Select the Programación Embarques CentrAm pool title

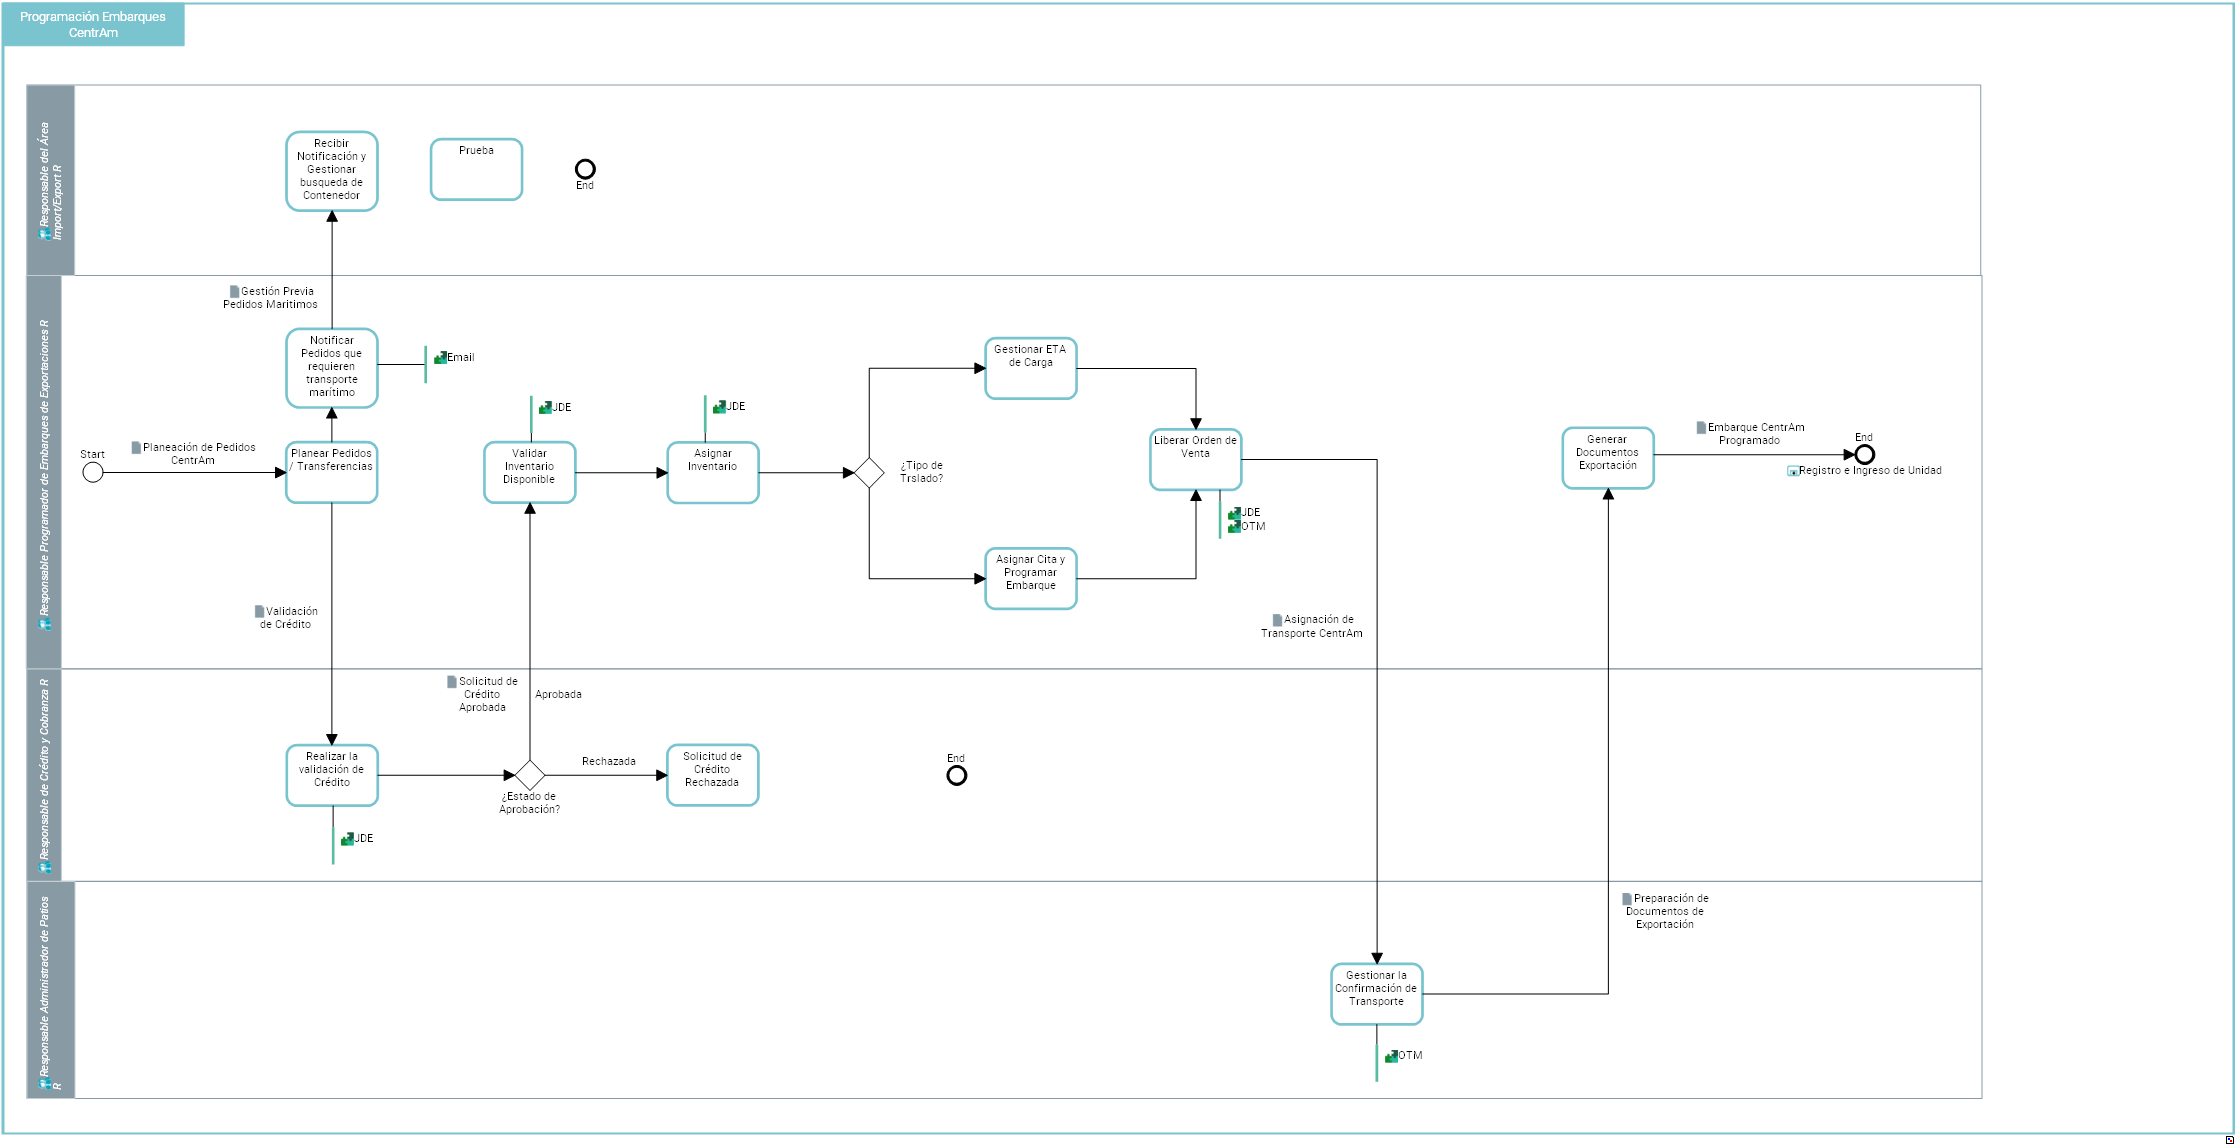93,25
